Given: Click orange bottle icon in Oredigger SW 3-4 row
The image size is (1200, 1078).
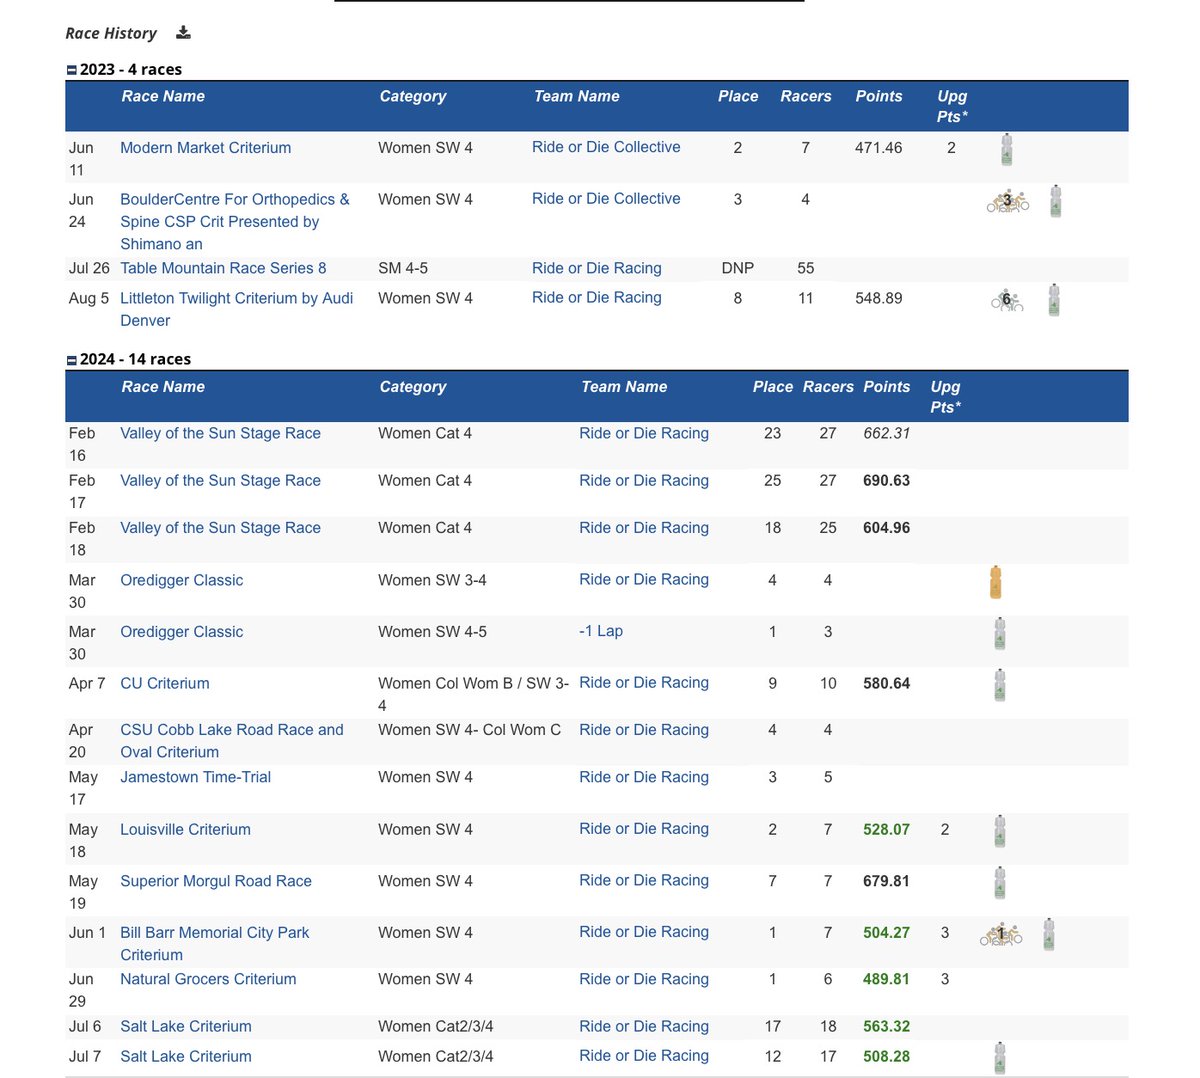Looking at the screenshot, I should (995, 582).
